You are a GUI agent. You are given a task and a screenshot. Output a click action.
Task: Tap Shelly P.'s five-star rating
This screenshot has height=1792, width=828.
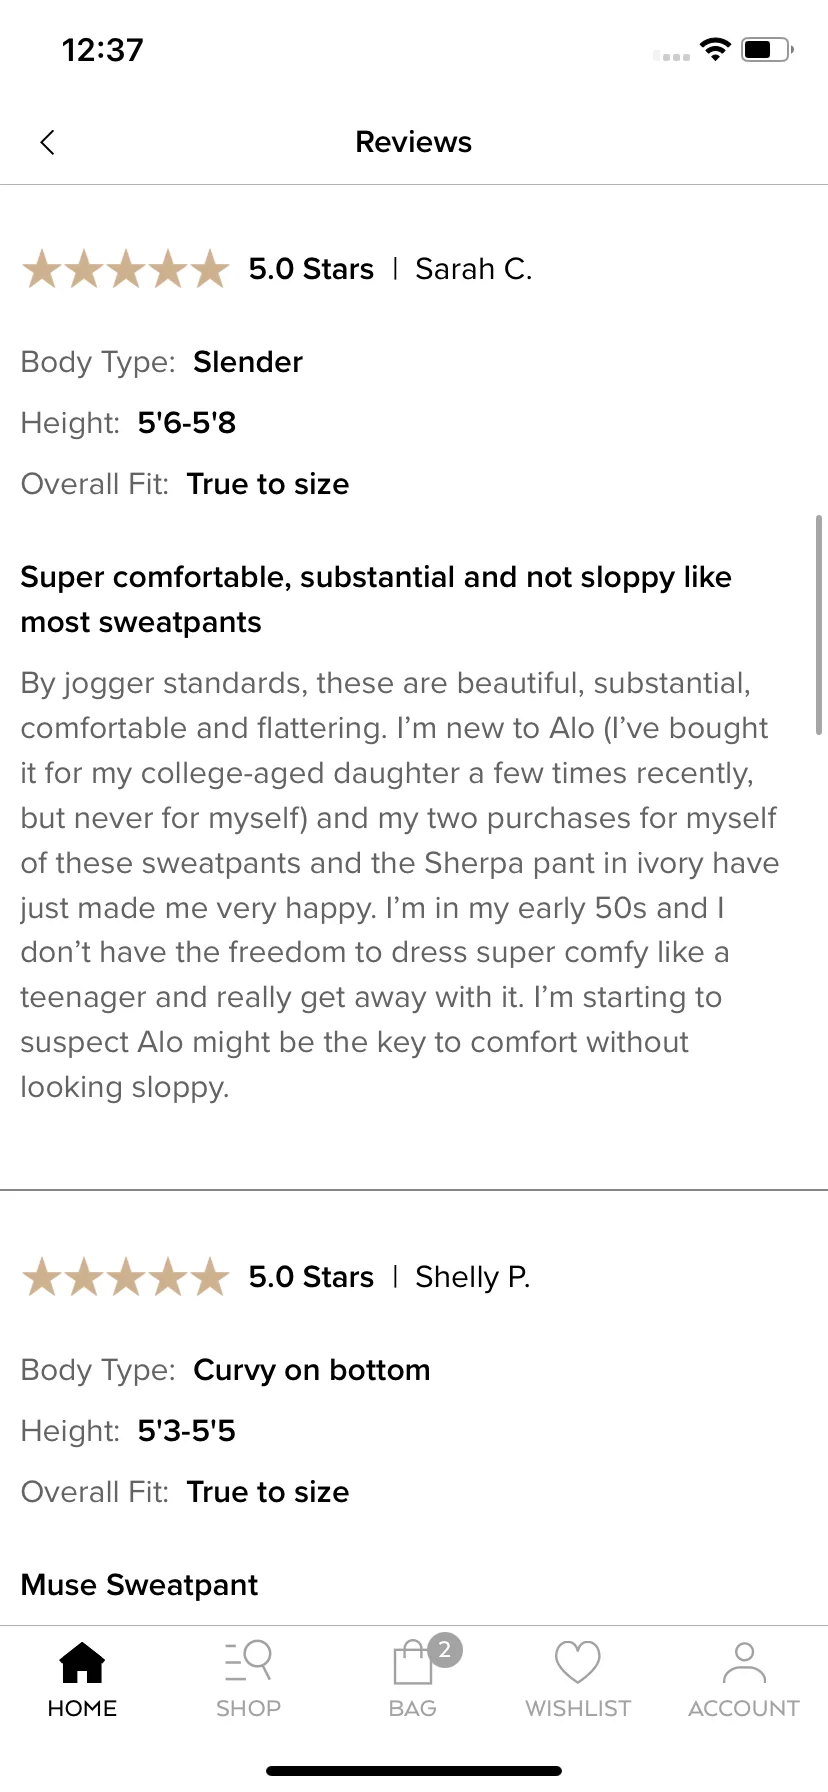(126, 1277)
